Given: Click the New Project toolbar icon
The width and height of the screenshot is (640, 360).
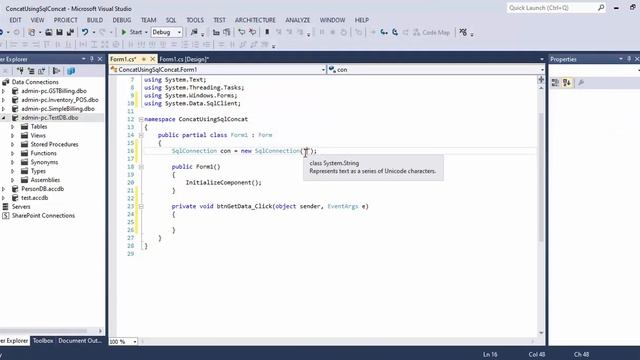Looking at the screenshot, I should pyautogui.click(x=31, y=32).
